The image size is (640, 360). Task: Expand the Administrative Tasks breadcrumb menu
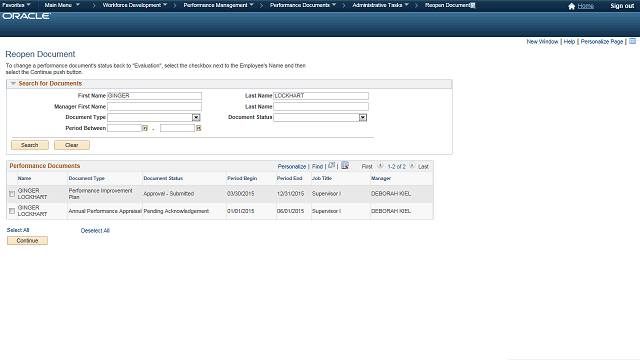pyautogui.click(x=380, y=5)
